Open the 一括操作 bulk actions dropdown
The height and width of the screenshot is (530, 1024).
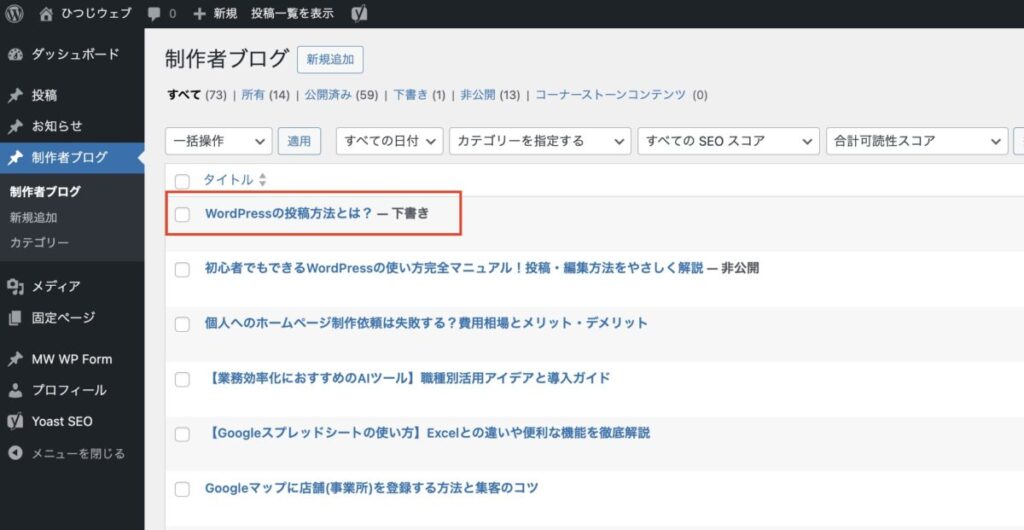[x=219, y=141]
